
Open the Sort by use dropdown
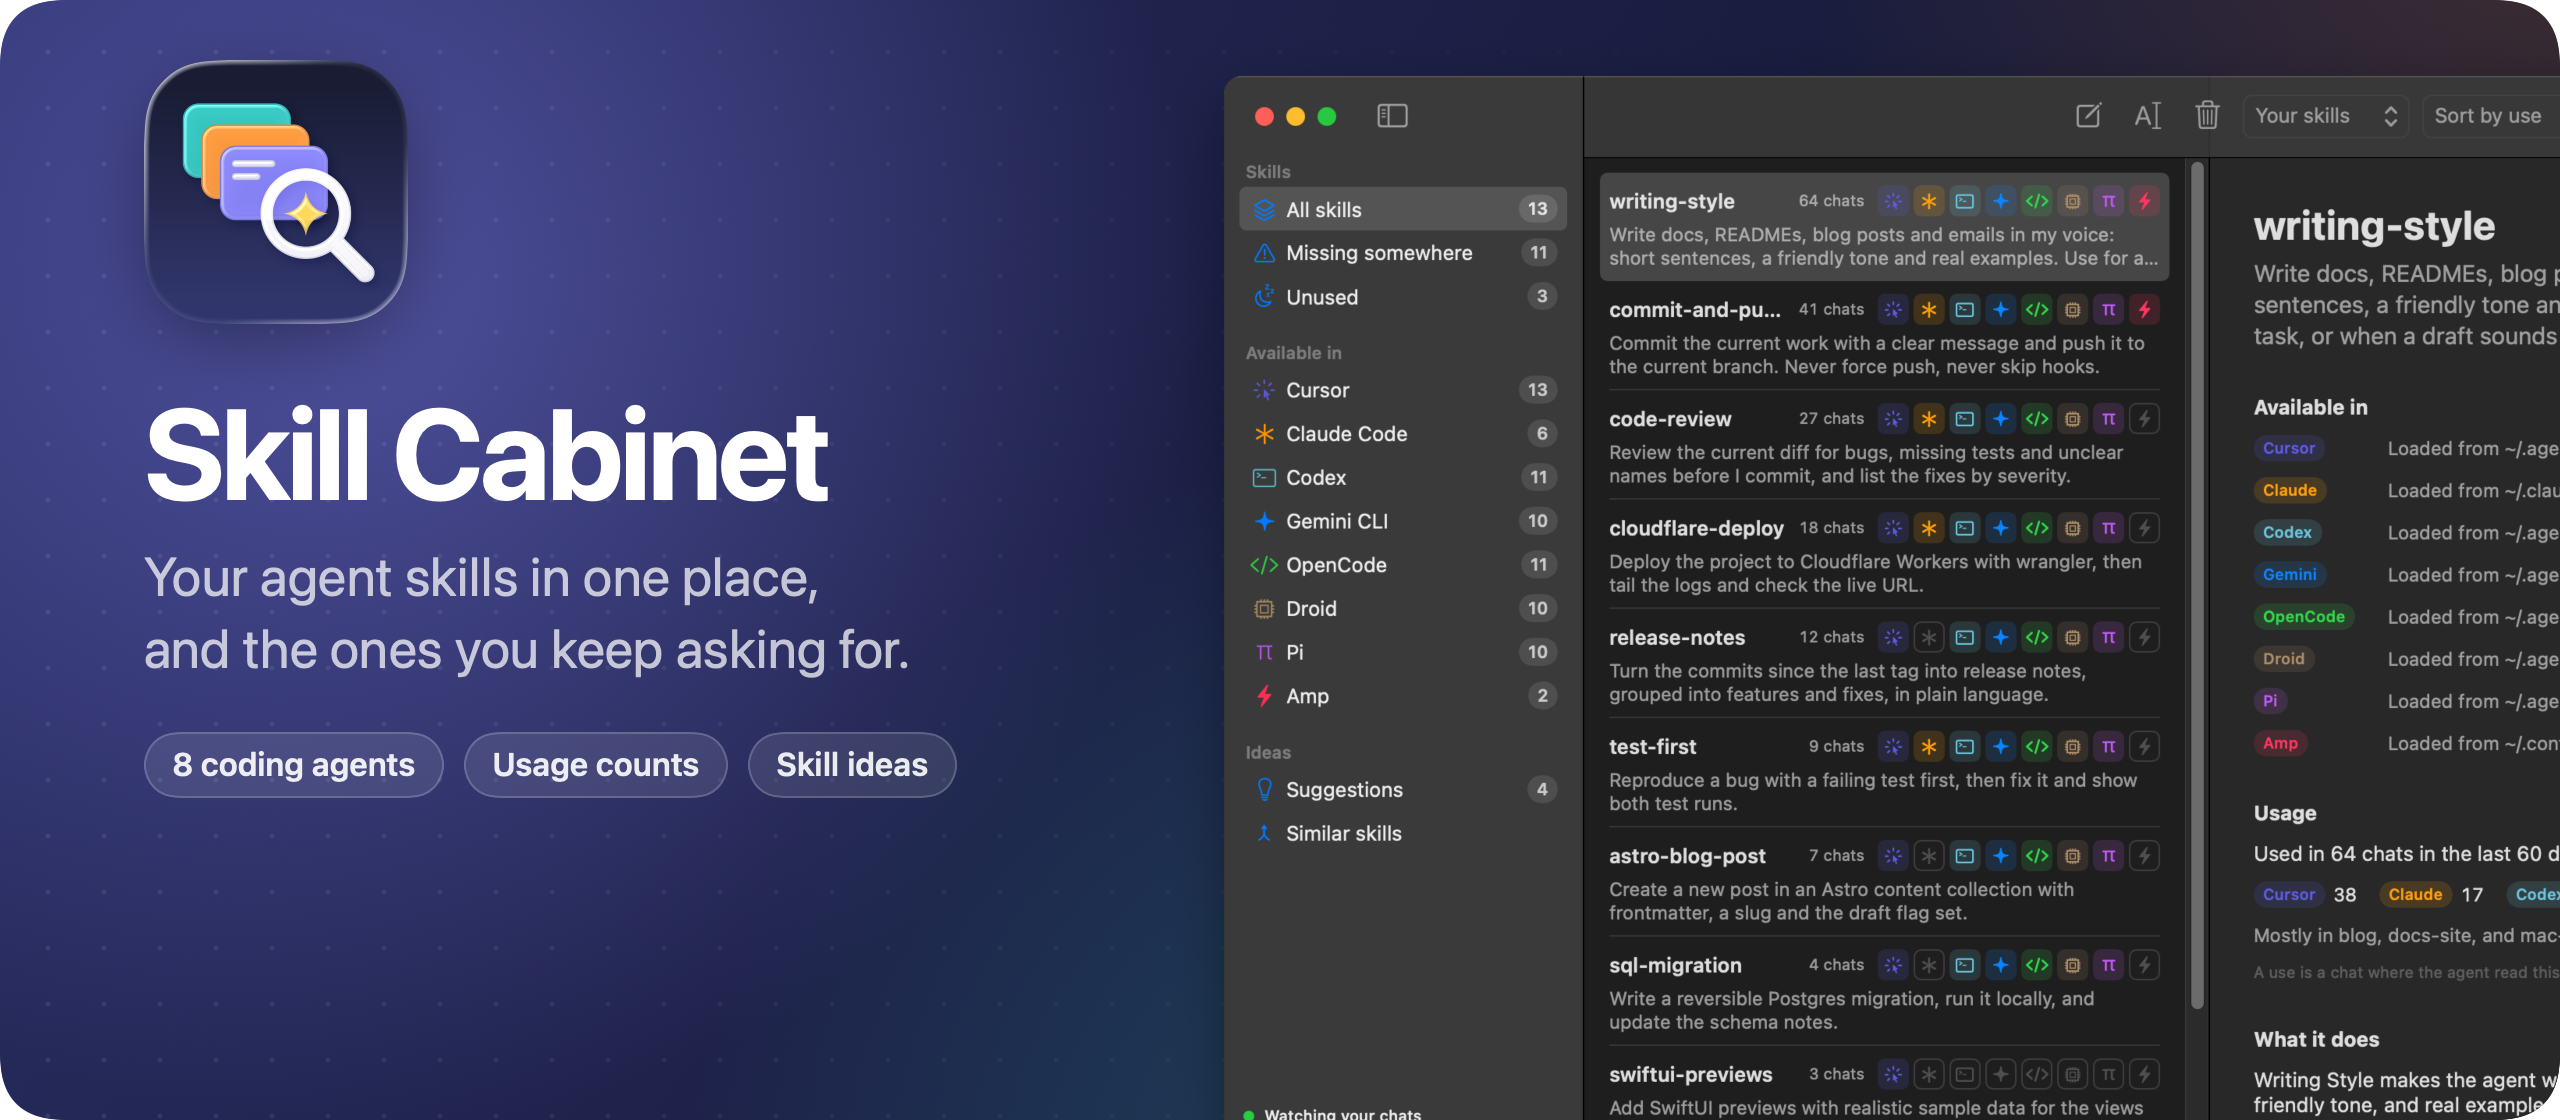point(2490,116)
